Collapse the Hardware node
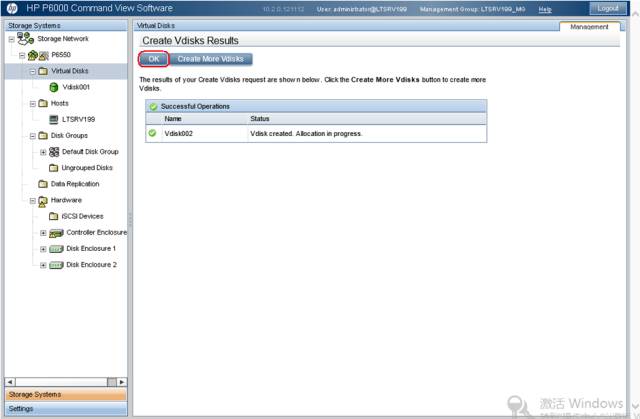 [x=33, y=201]
